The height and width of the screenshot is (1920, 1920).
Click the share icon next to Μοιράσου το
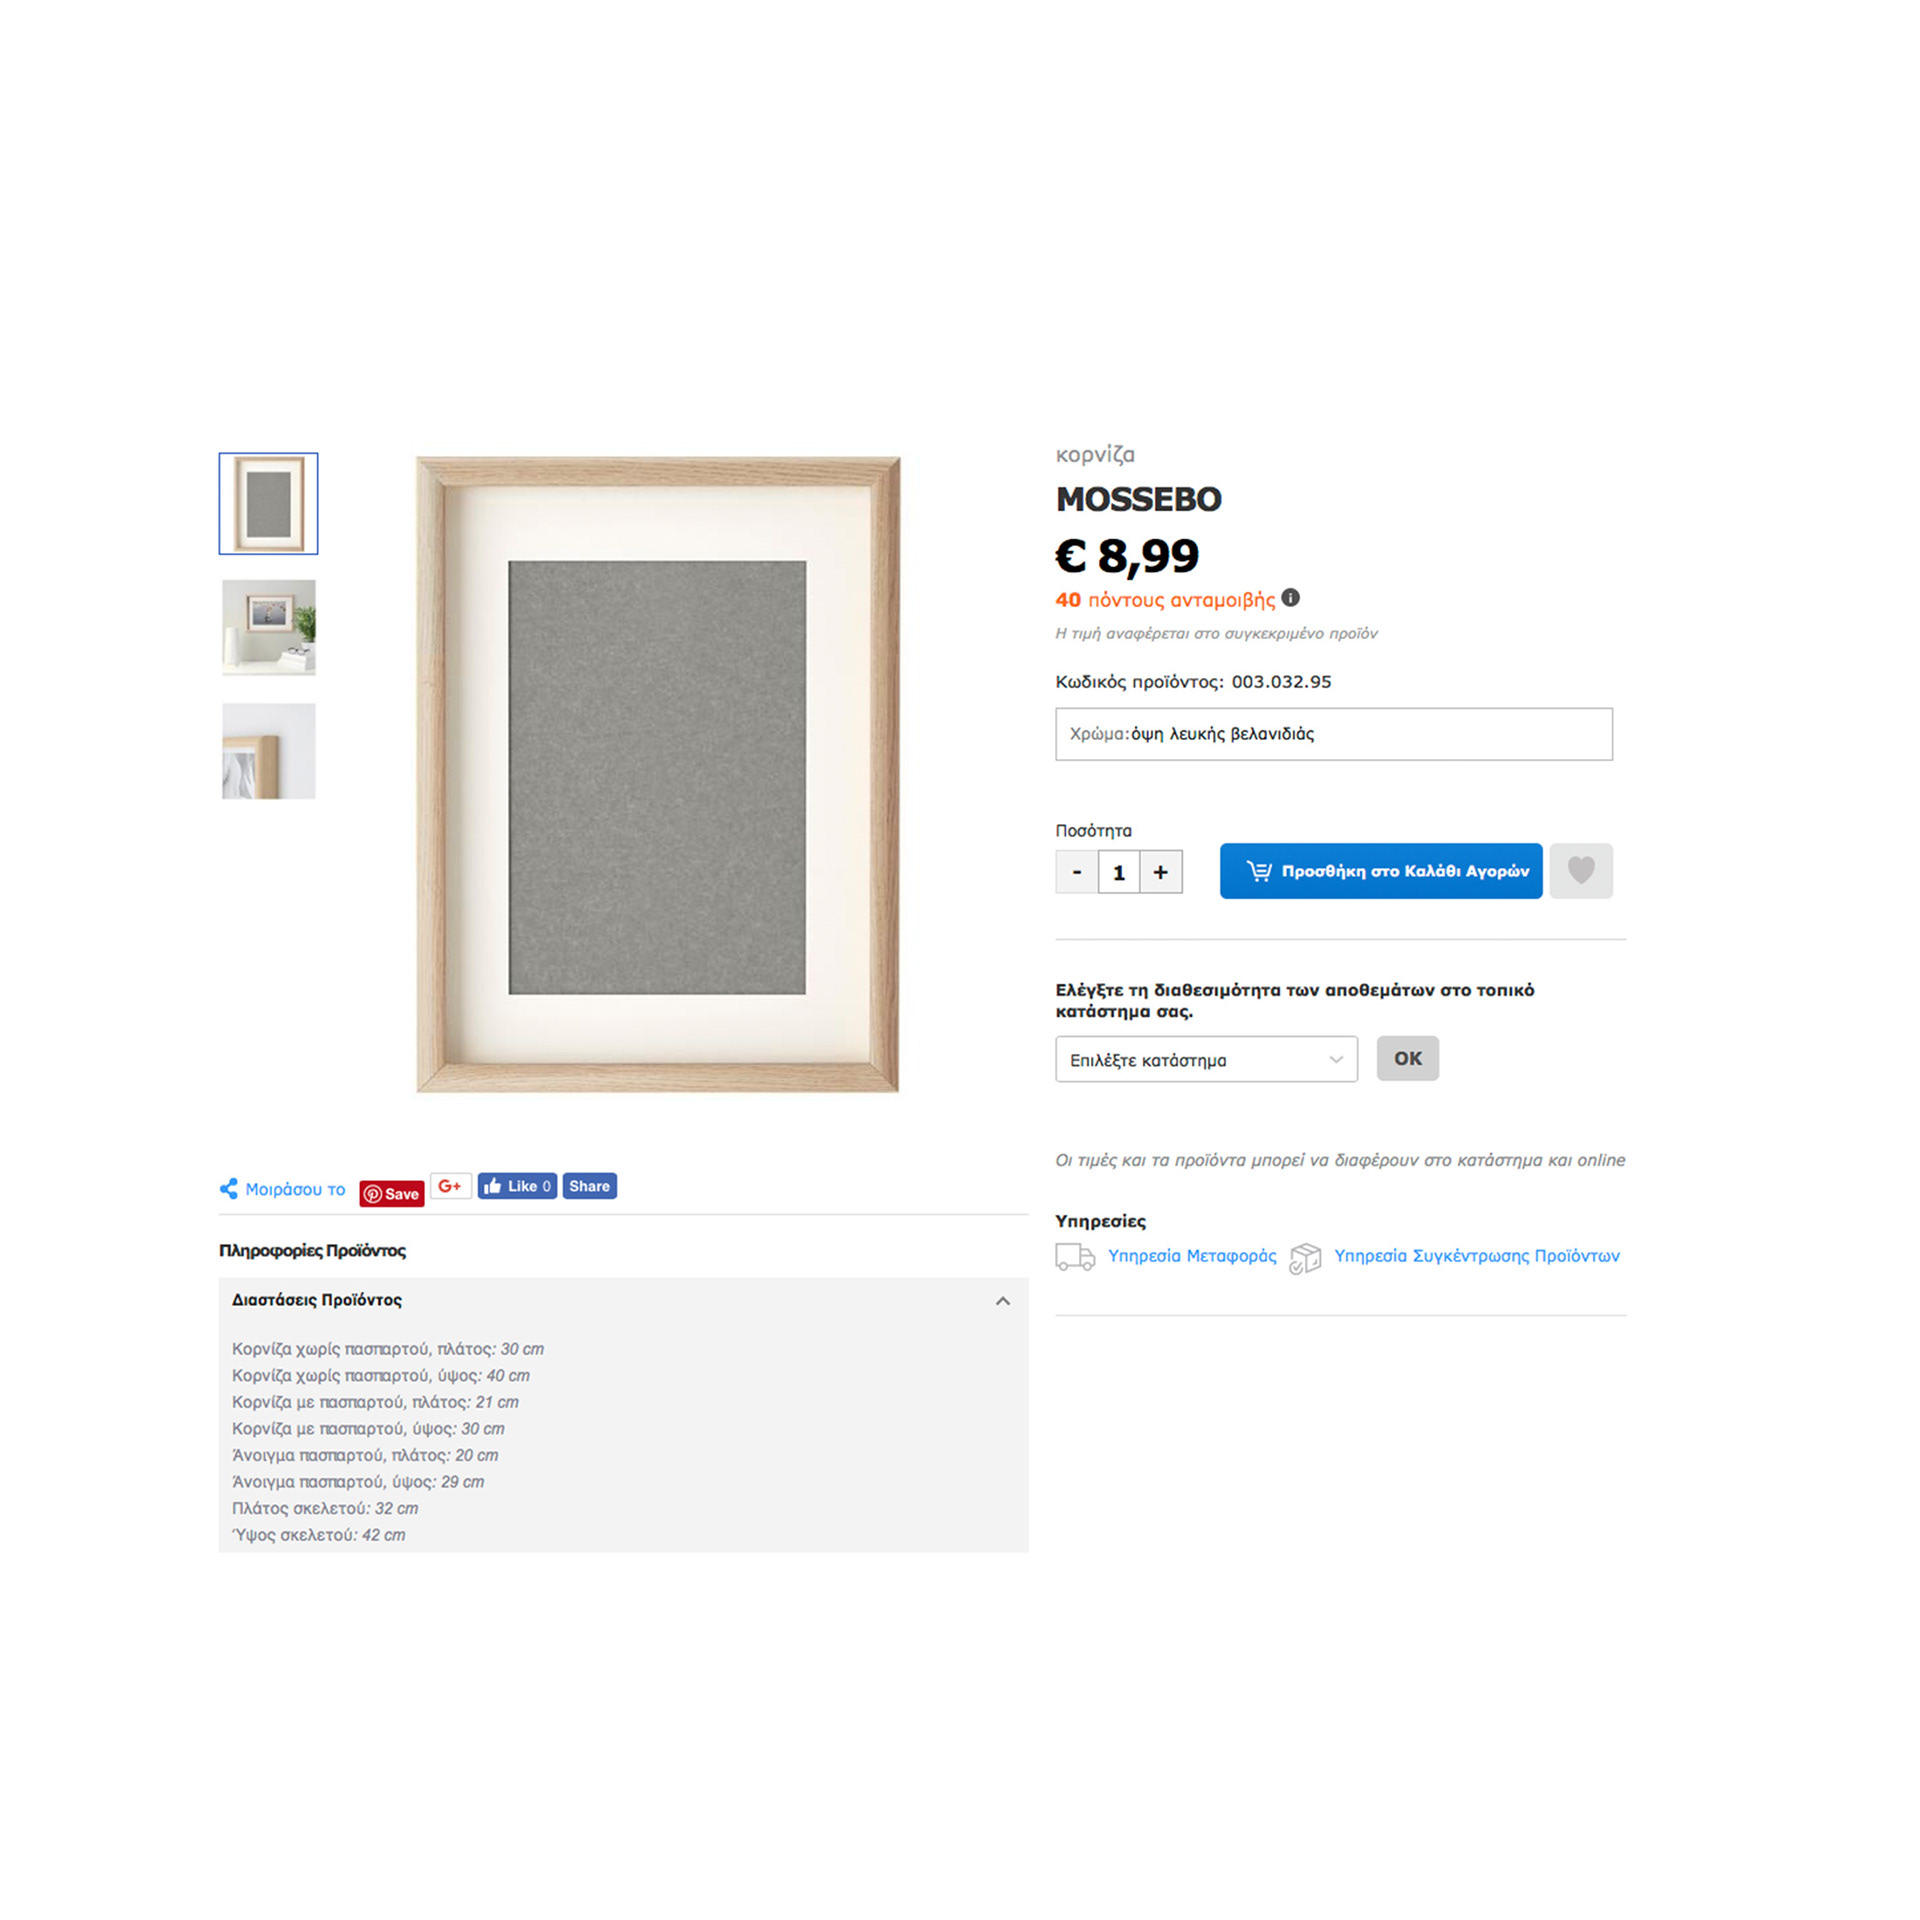228,1188
